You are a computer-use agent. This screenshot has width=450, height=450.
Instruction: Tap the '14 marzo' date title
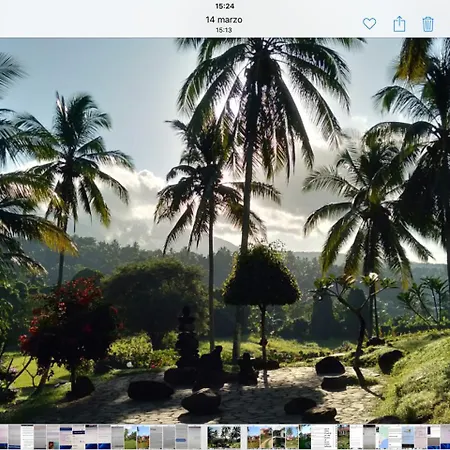click(224, 20)
